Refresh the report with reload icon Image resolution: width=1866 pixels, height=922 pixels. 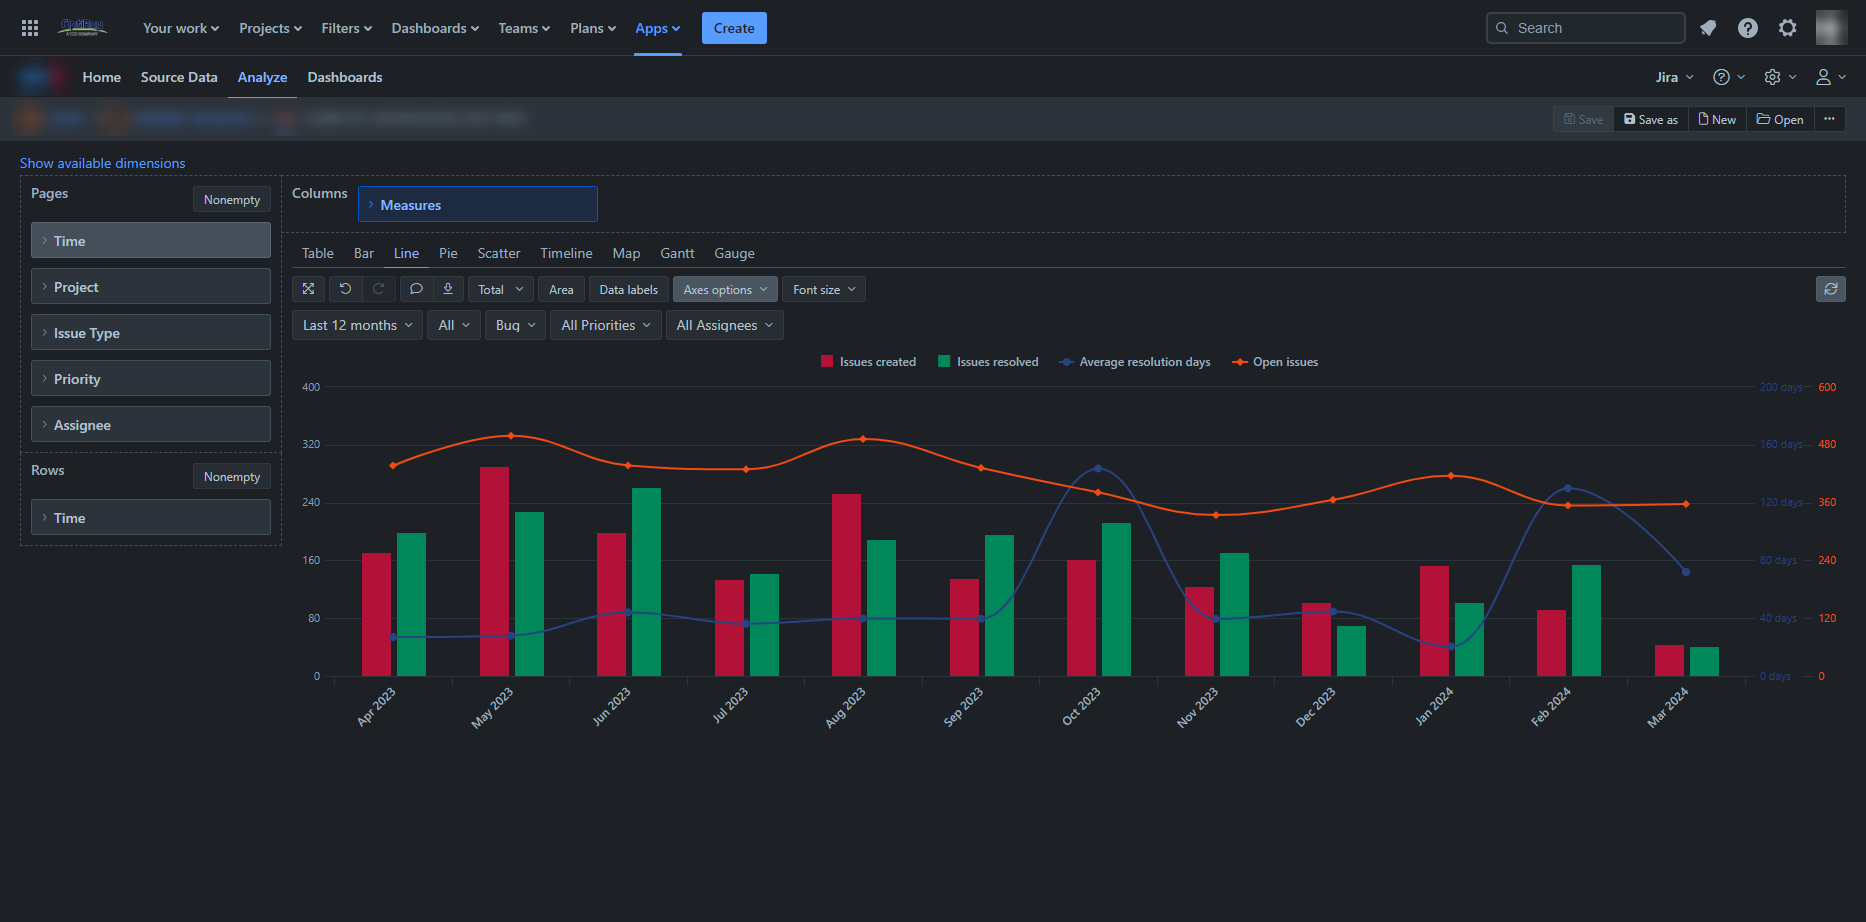click(x=1830, y=289)
